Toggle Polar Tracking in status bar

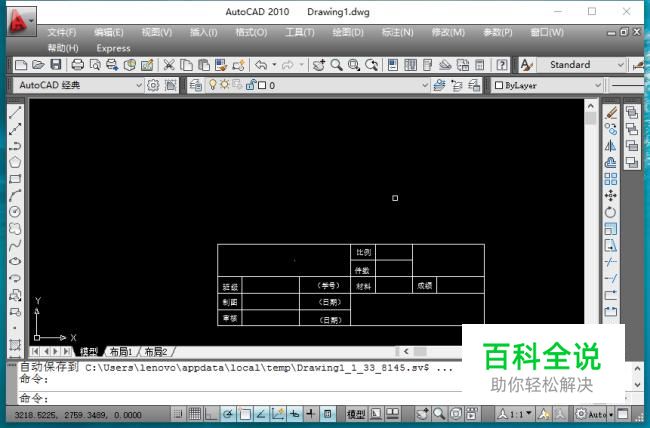[228, 413]
